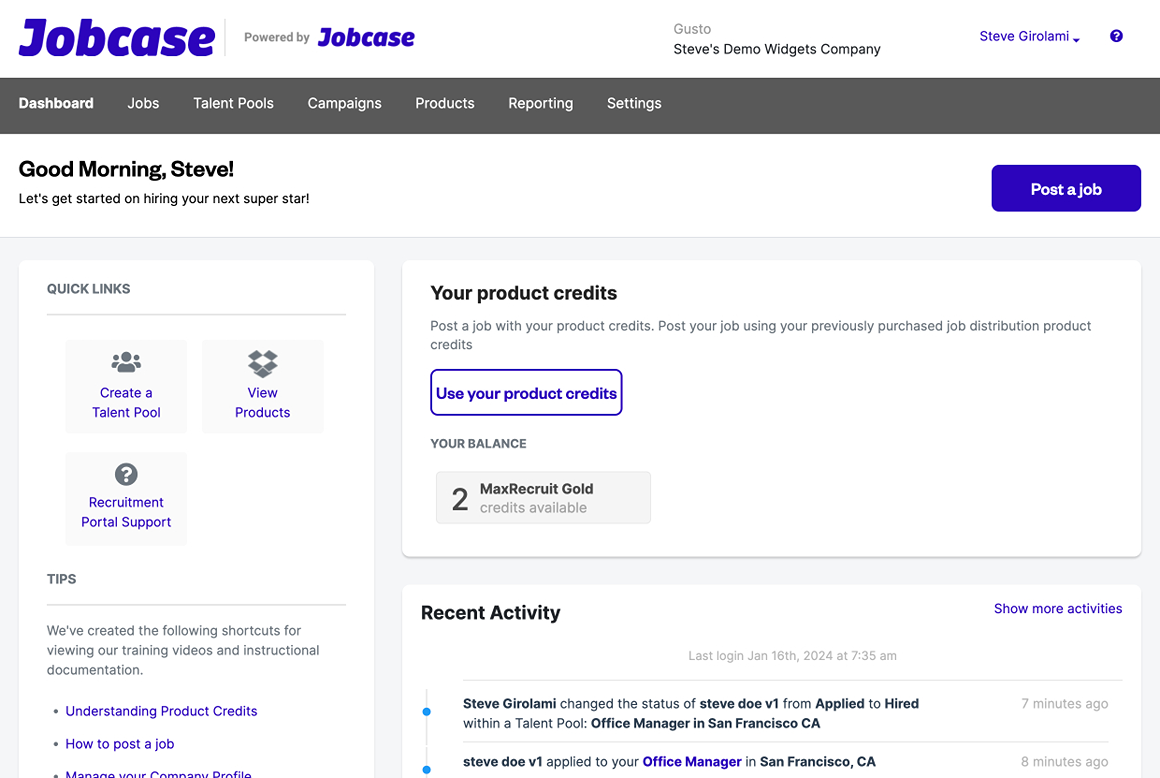Click the Post a job button
Viewport: 1160px width, 778px height.
pos(1065,189)
